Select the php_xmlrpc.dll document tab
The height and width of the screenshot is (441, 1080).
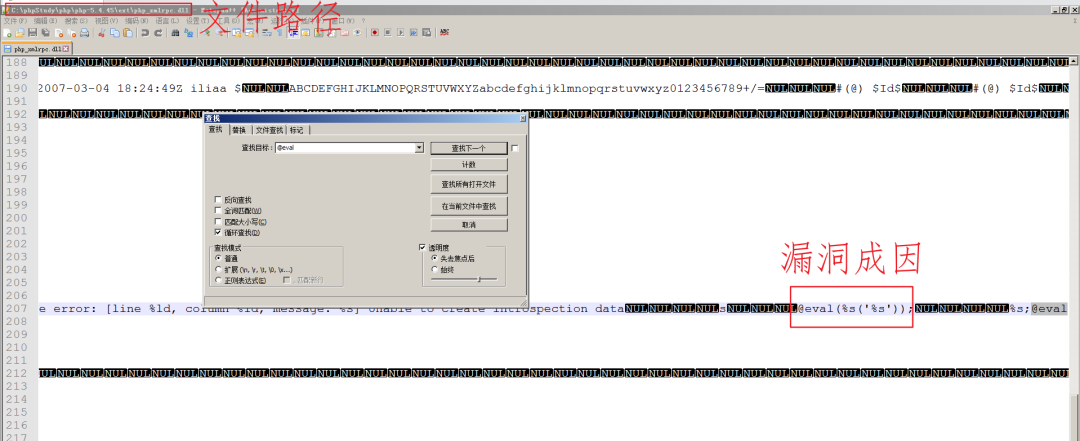point(36,49)
